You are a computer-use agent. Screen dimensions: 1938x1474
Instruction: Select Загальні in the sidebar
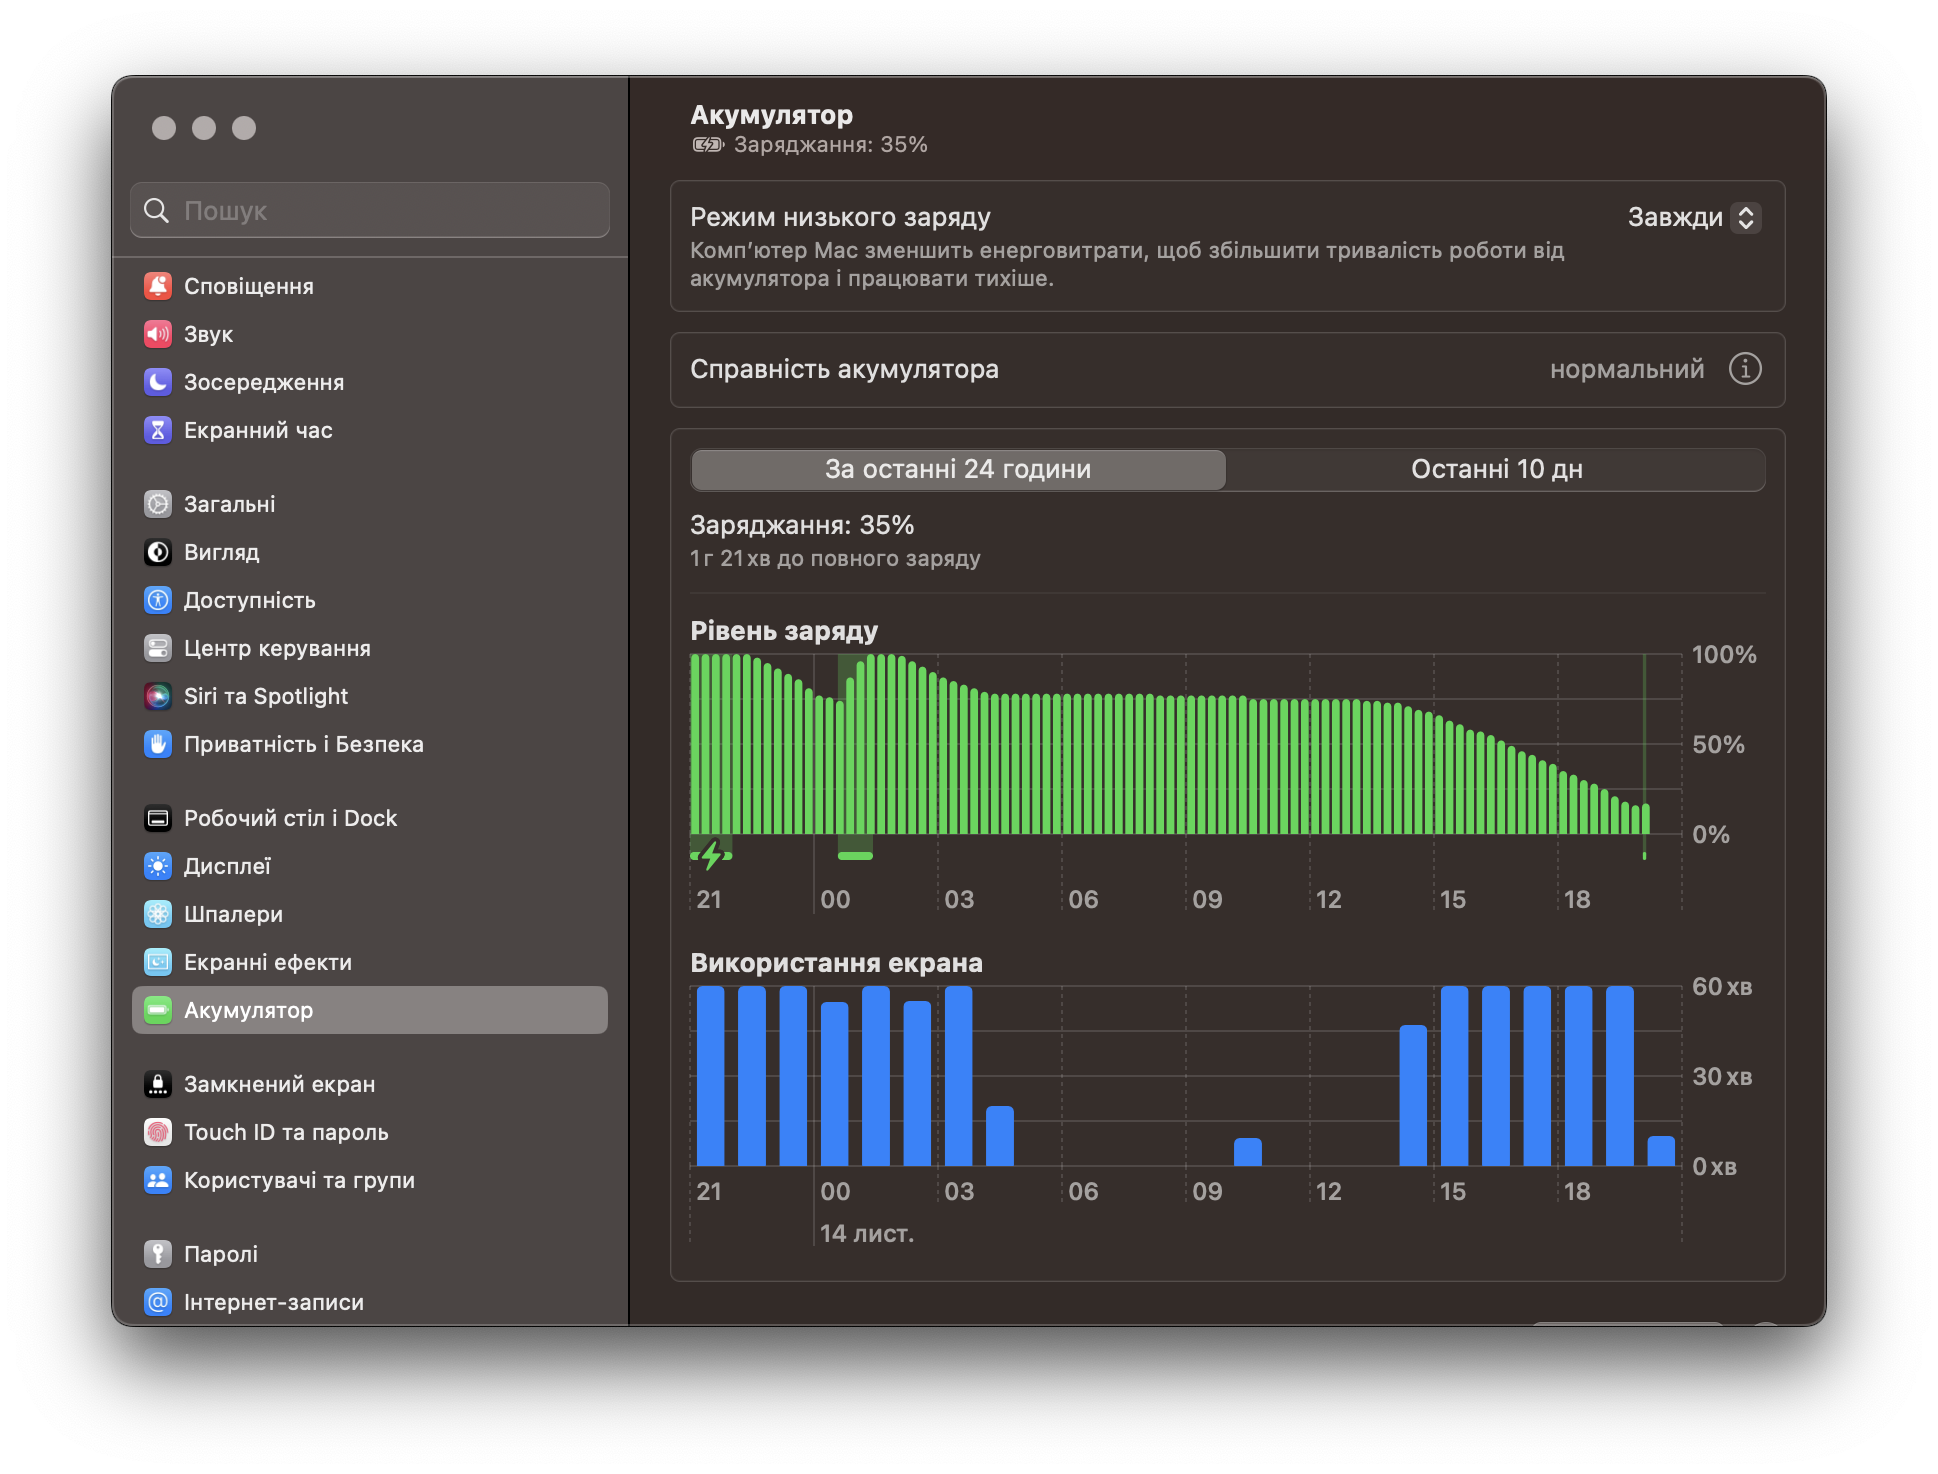click(229, 504)
